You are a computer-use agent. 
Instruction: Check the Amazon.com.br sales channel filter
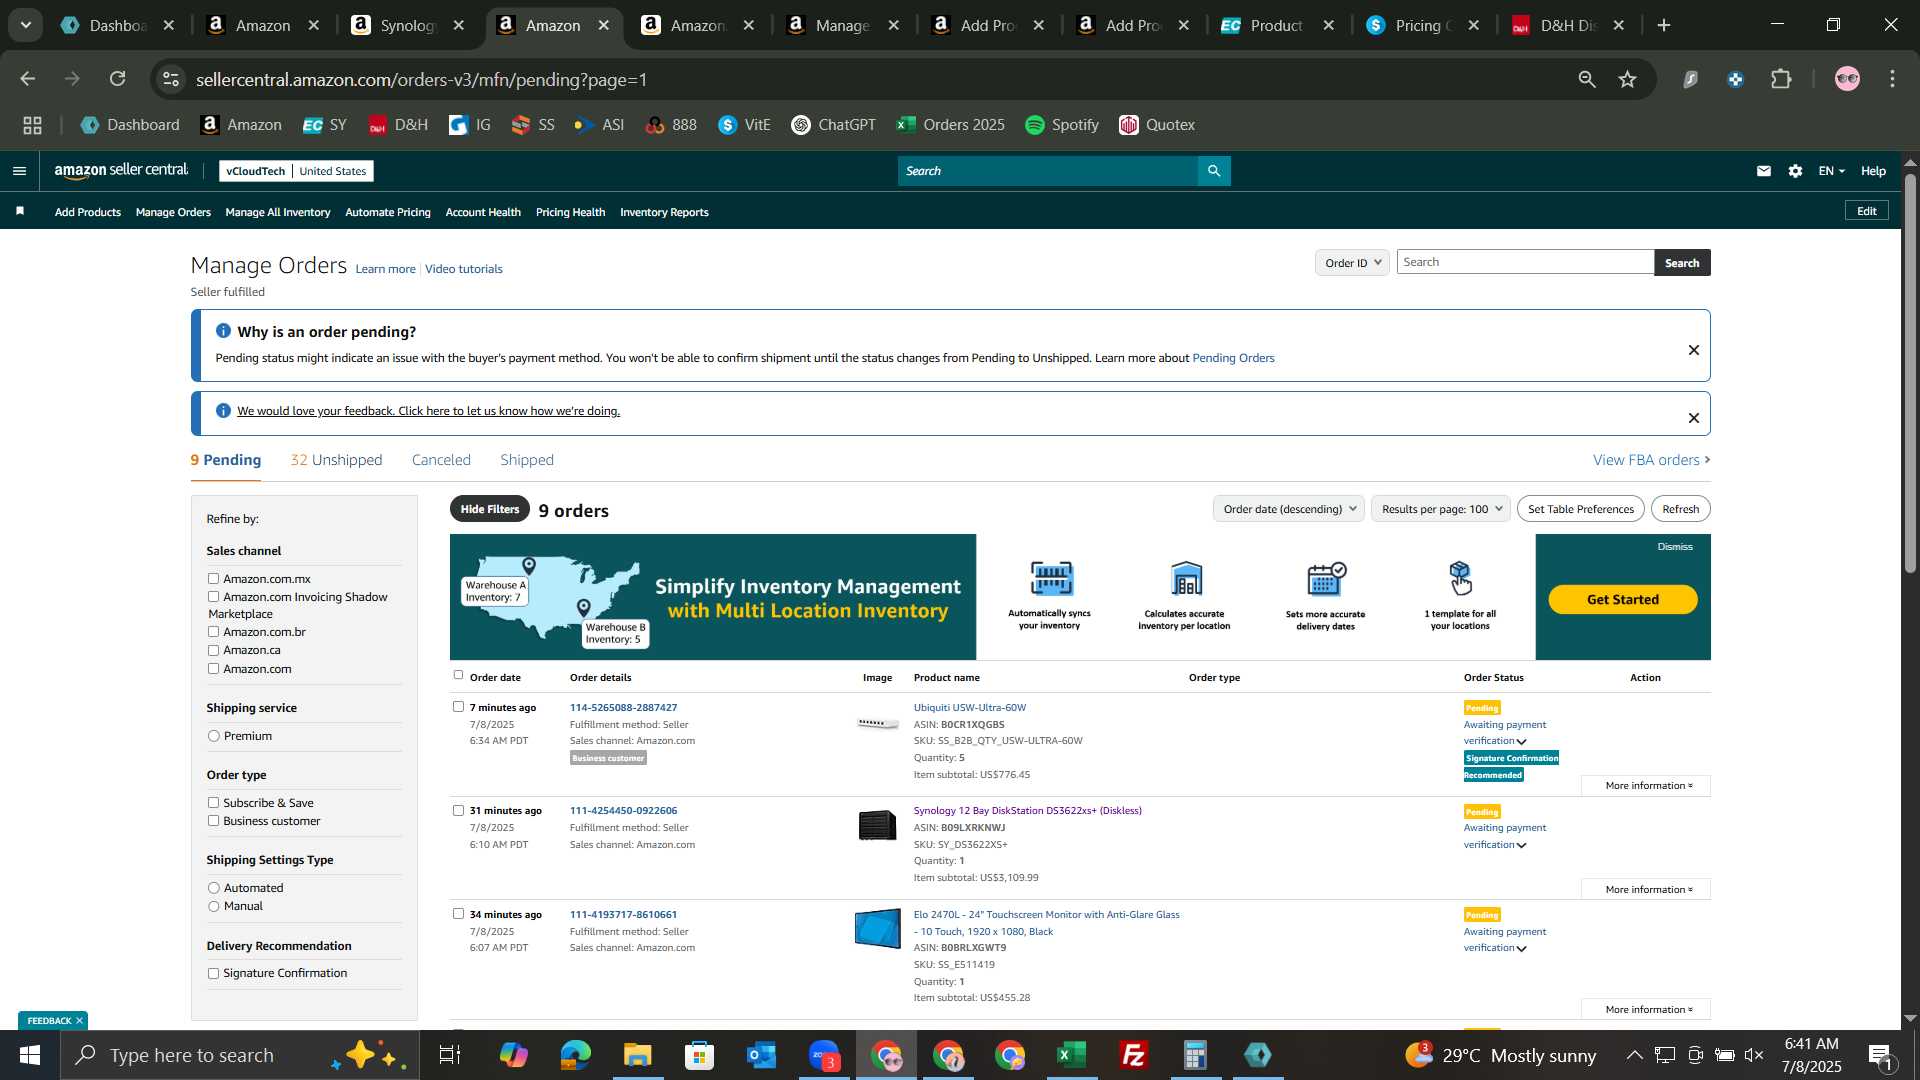click(x=213, y=632)
